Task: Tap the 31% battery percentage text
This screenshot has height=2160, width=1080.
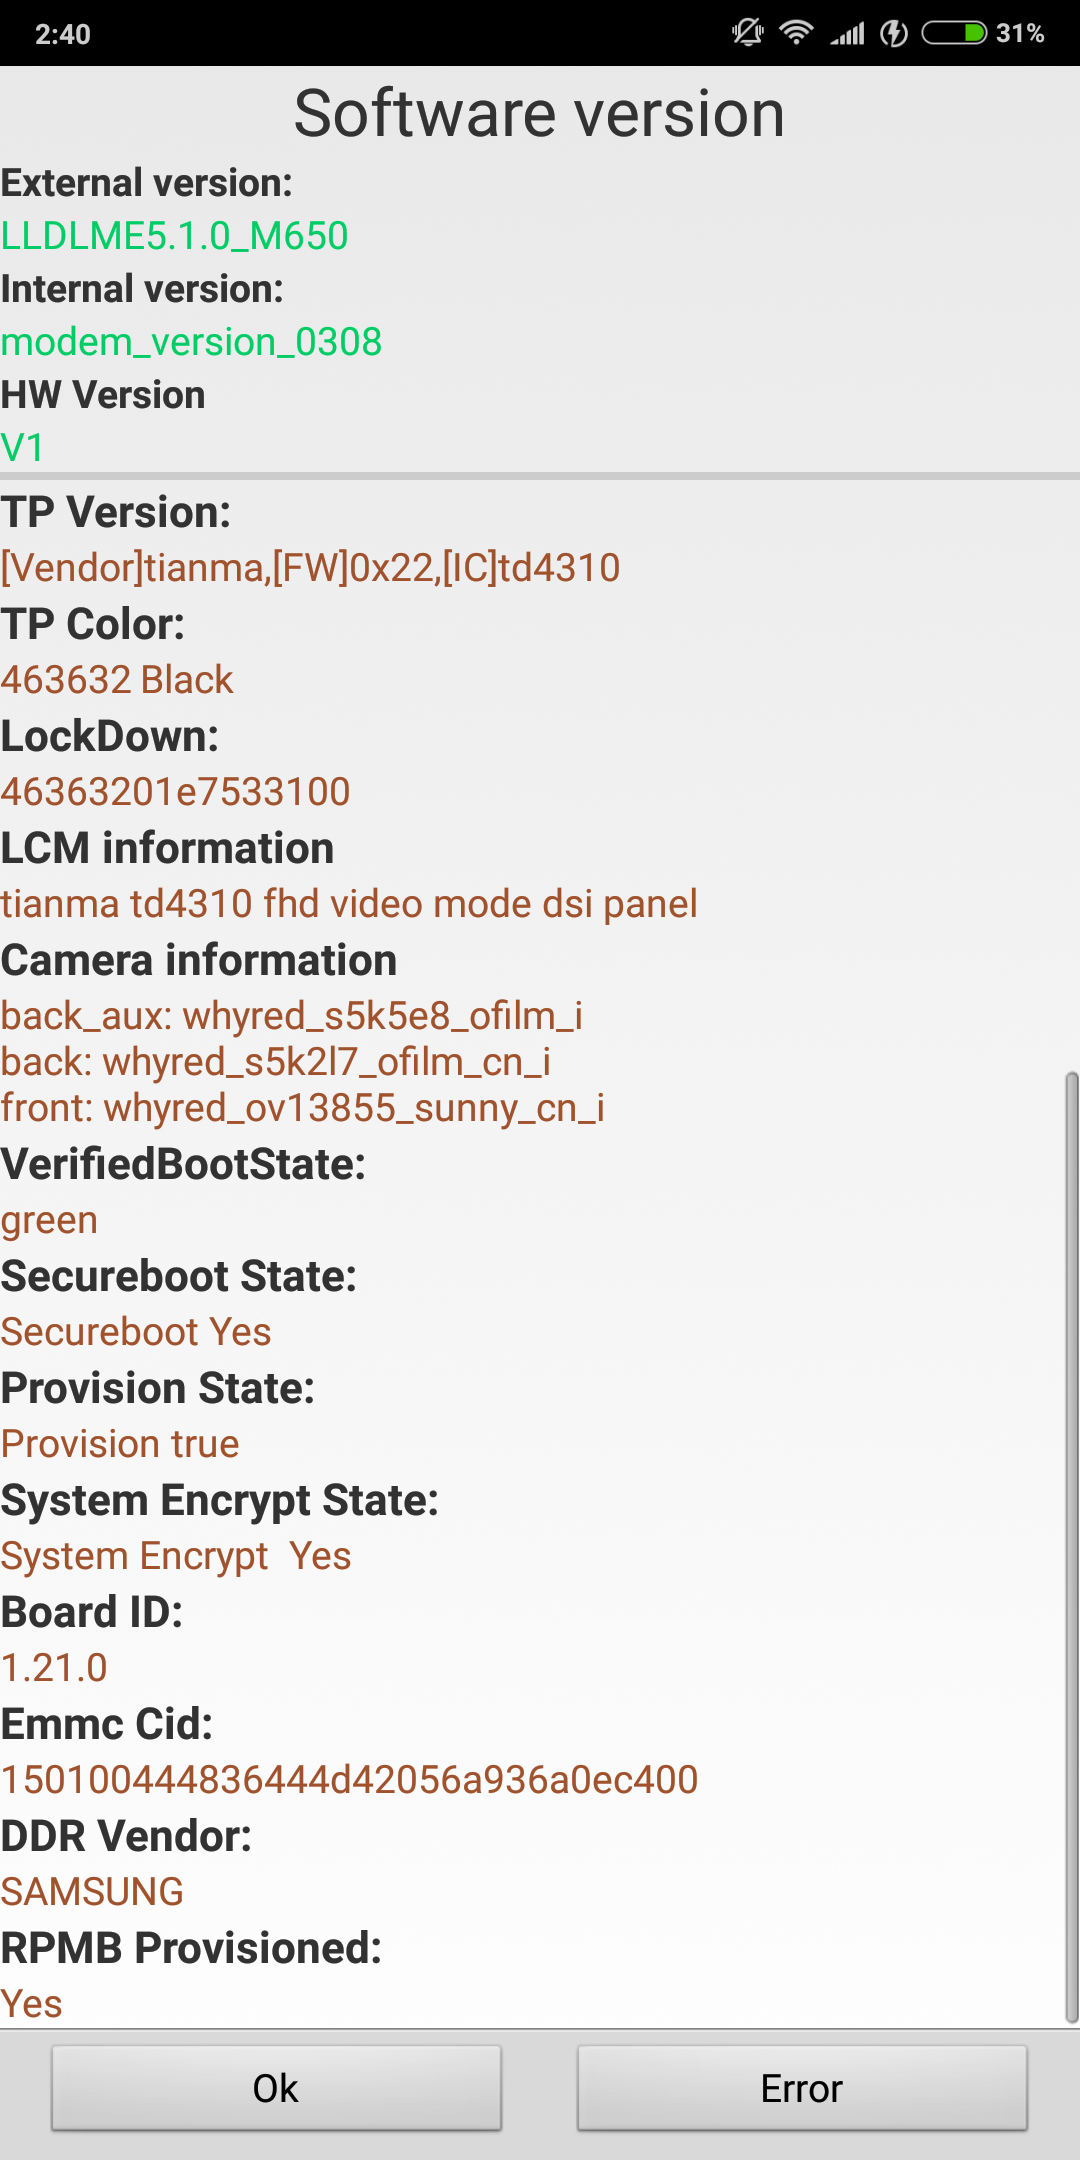Action: tap(1020, 34)
